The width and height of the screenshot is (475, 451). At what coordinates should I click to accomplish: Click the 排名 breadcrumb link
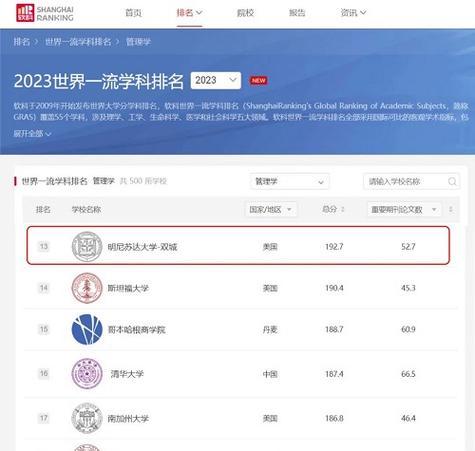point(22,42)
